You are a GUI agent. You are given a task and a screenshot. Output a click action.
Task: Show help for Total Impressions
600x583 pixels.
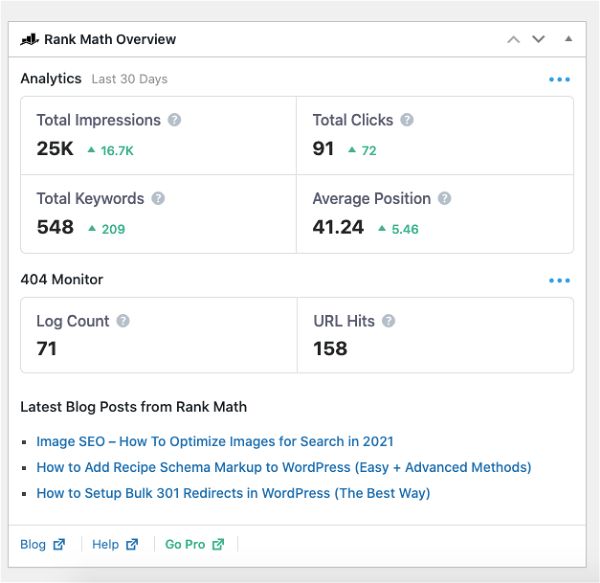[174, 120]
